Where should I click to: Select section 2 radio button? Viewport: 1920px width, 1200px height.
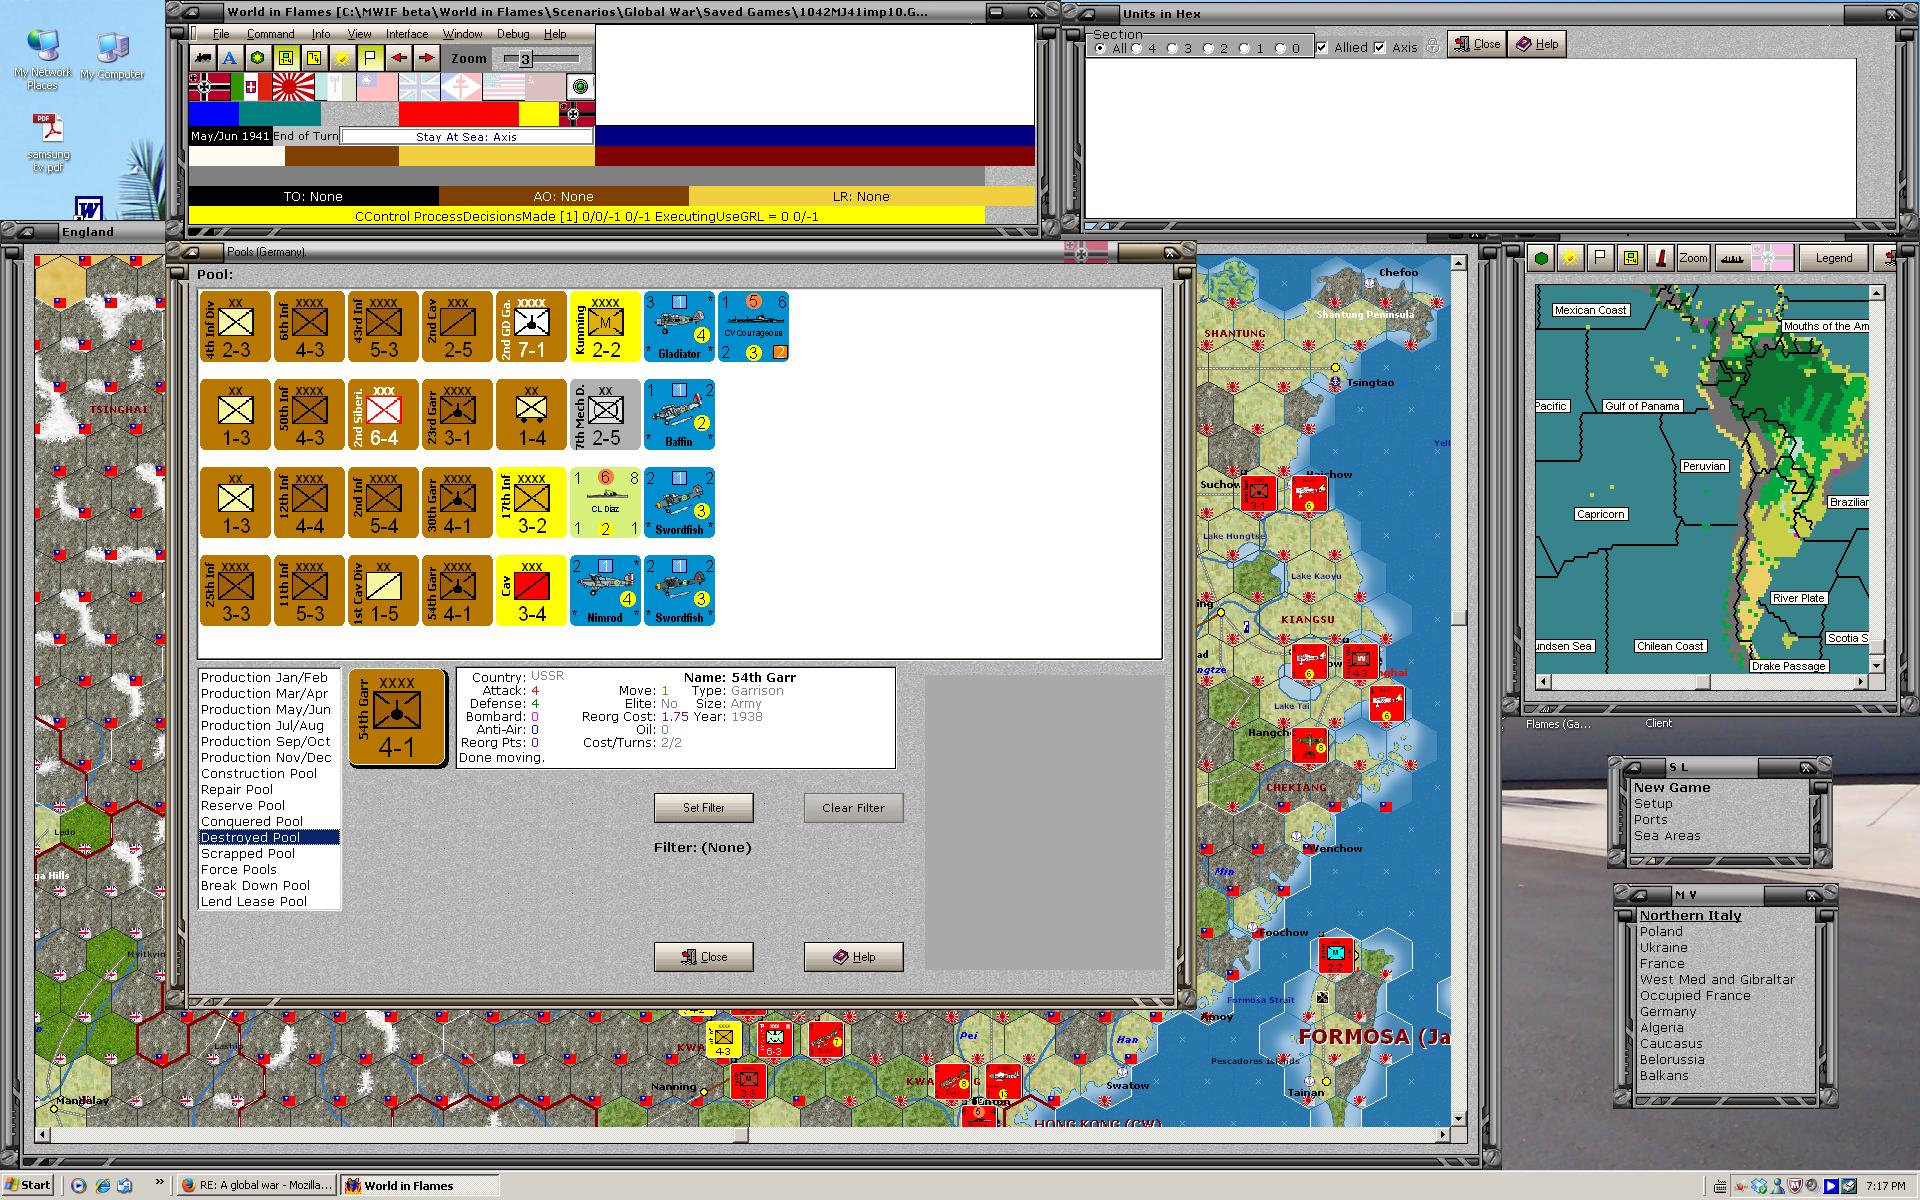[x=1208, y=48]
